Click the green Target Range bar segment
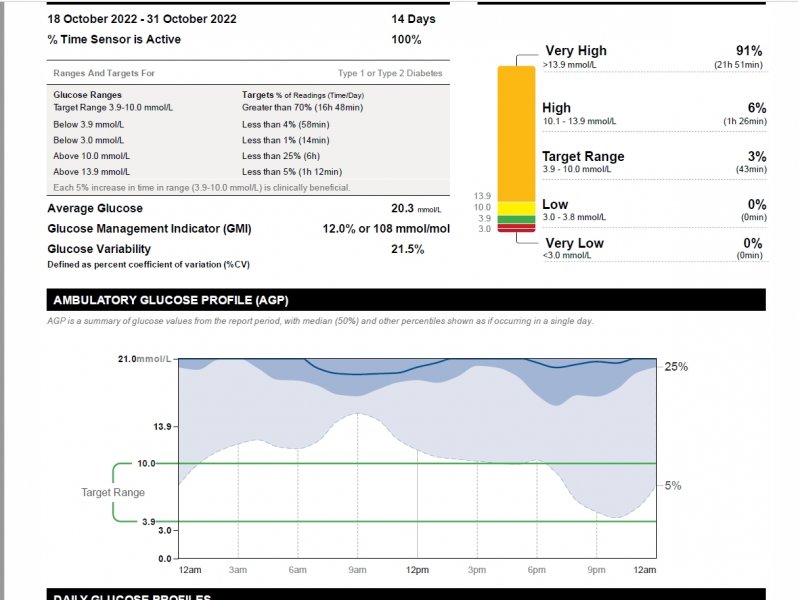The image size is (798, 600). (x=517, y=218)
